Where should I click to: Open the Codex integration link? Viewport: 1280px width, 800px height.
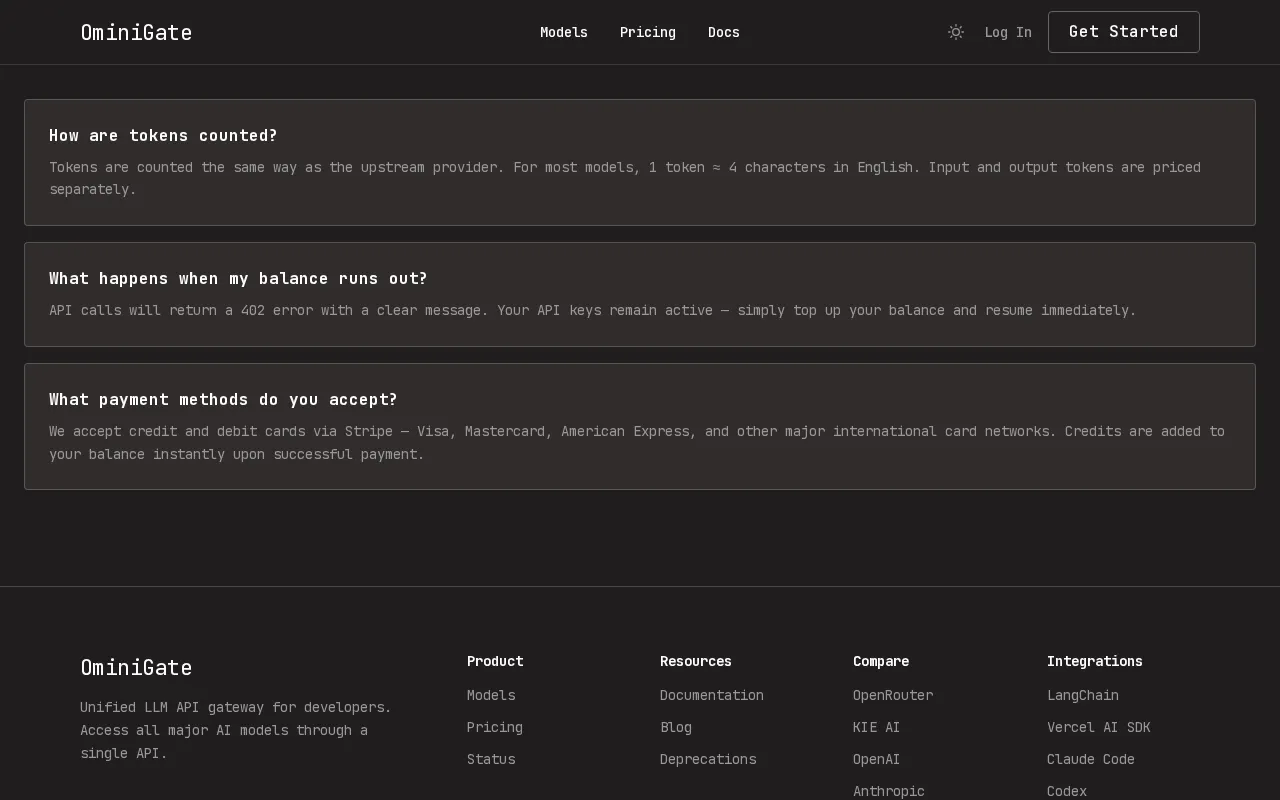(1067, 790)
